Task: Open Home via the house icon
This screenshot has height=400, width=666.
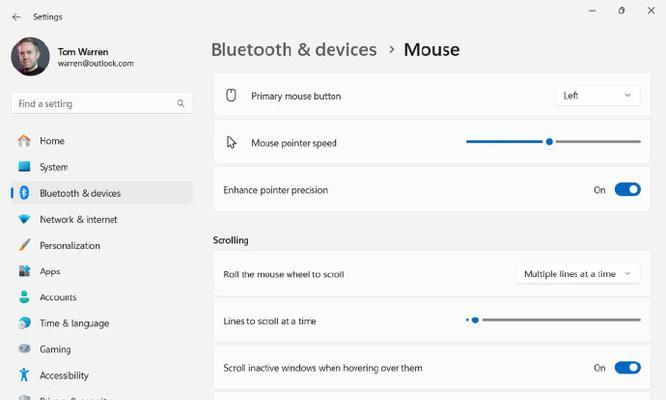Action: pos(24,141)
